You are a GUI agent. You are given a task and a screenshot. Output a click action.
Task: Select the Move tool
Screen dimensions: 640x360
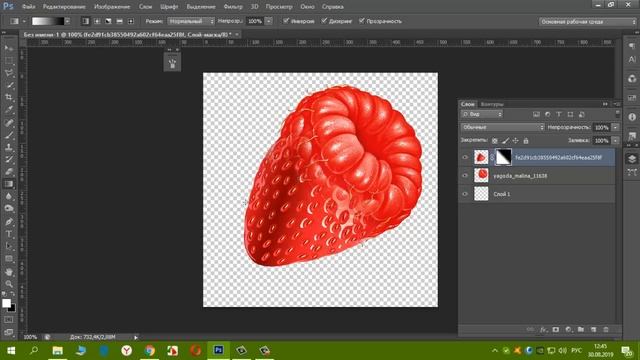coord(9,48)
